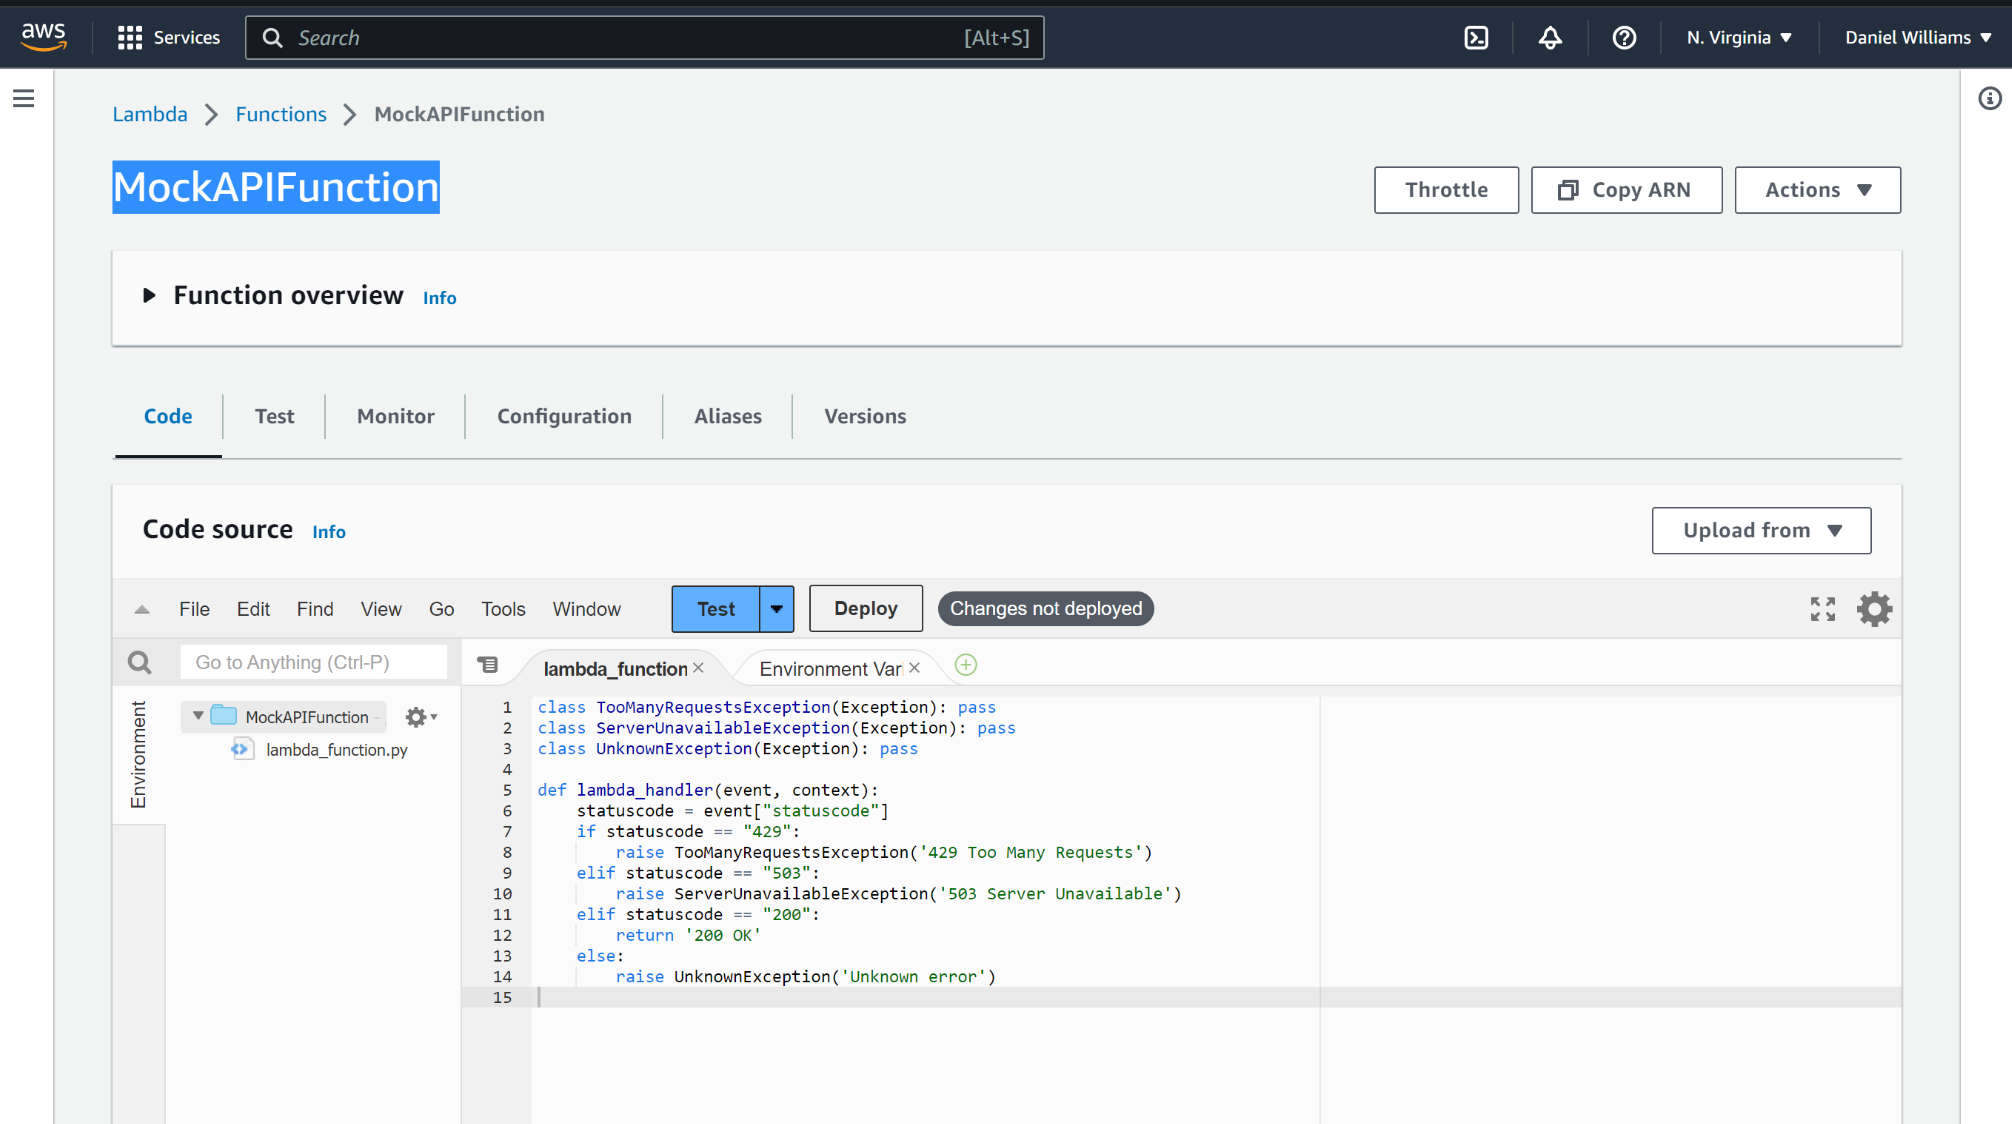Expand the Function overview section

149,296
